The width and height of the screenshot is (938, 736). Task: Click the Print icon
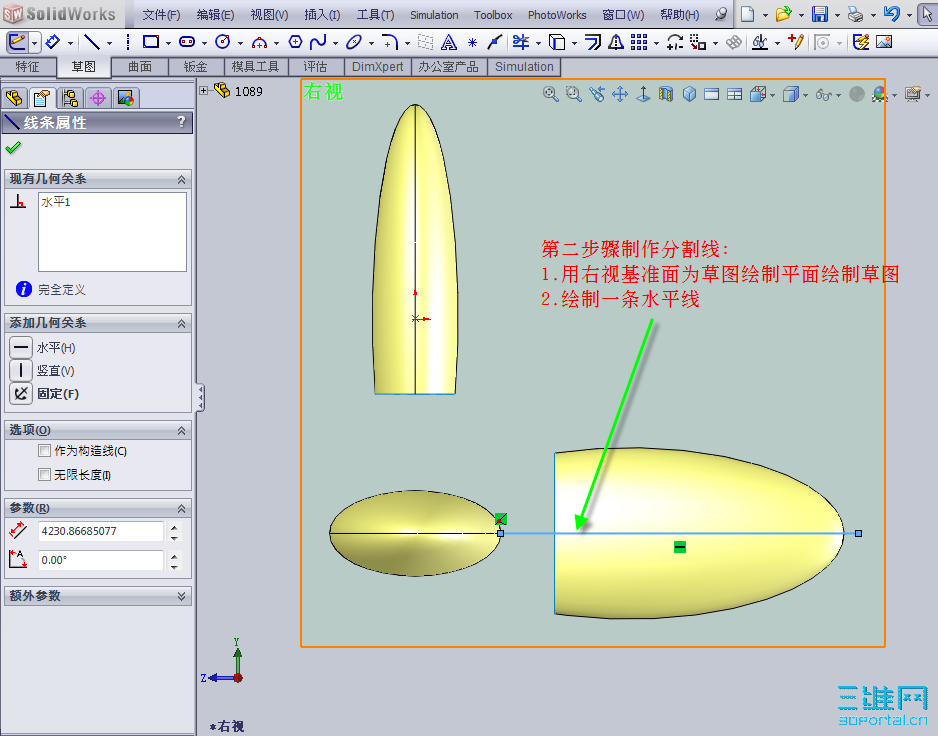[x=856, y=14]
